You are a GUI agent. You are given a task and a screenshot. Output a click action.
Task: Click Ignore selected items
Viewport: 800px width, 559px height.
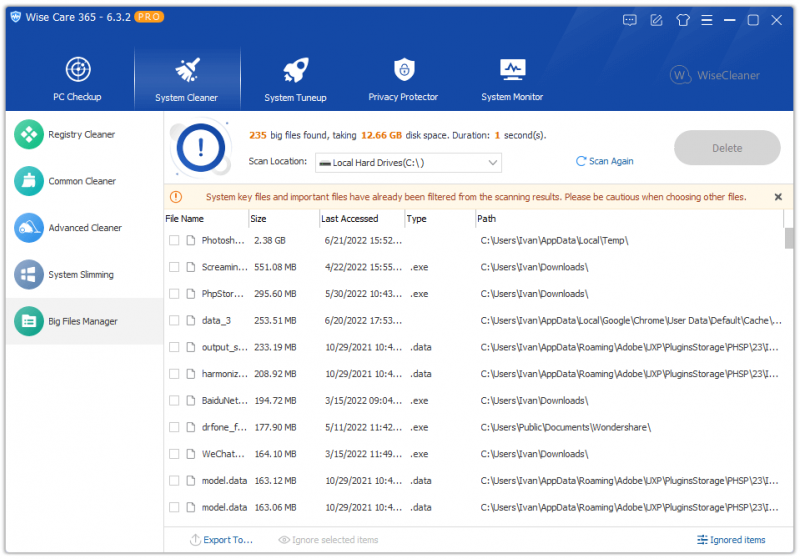(x=328, y=540)
